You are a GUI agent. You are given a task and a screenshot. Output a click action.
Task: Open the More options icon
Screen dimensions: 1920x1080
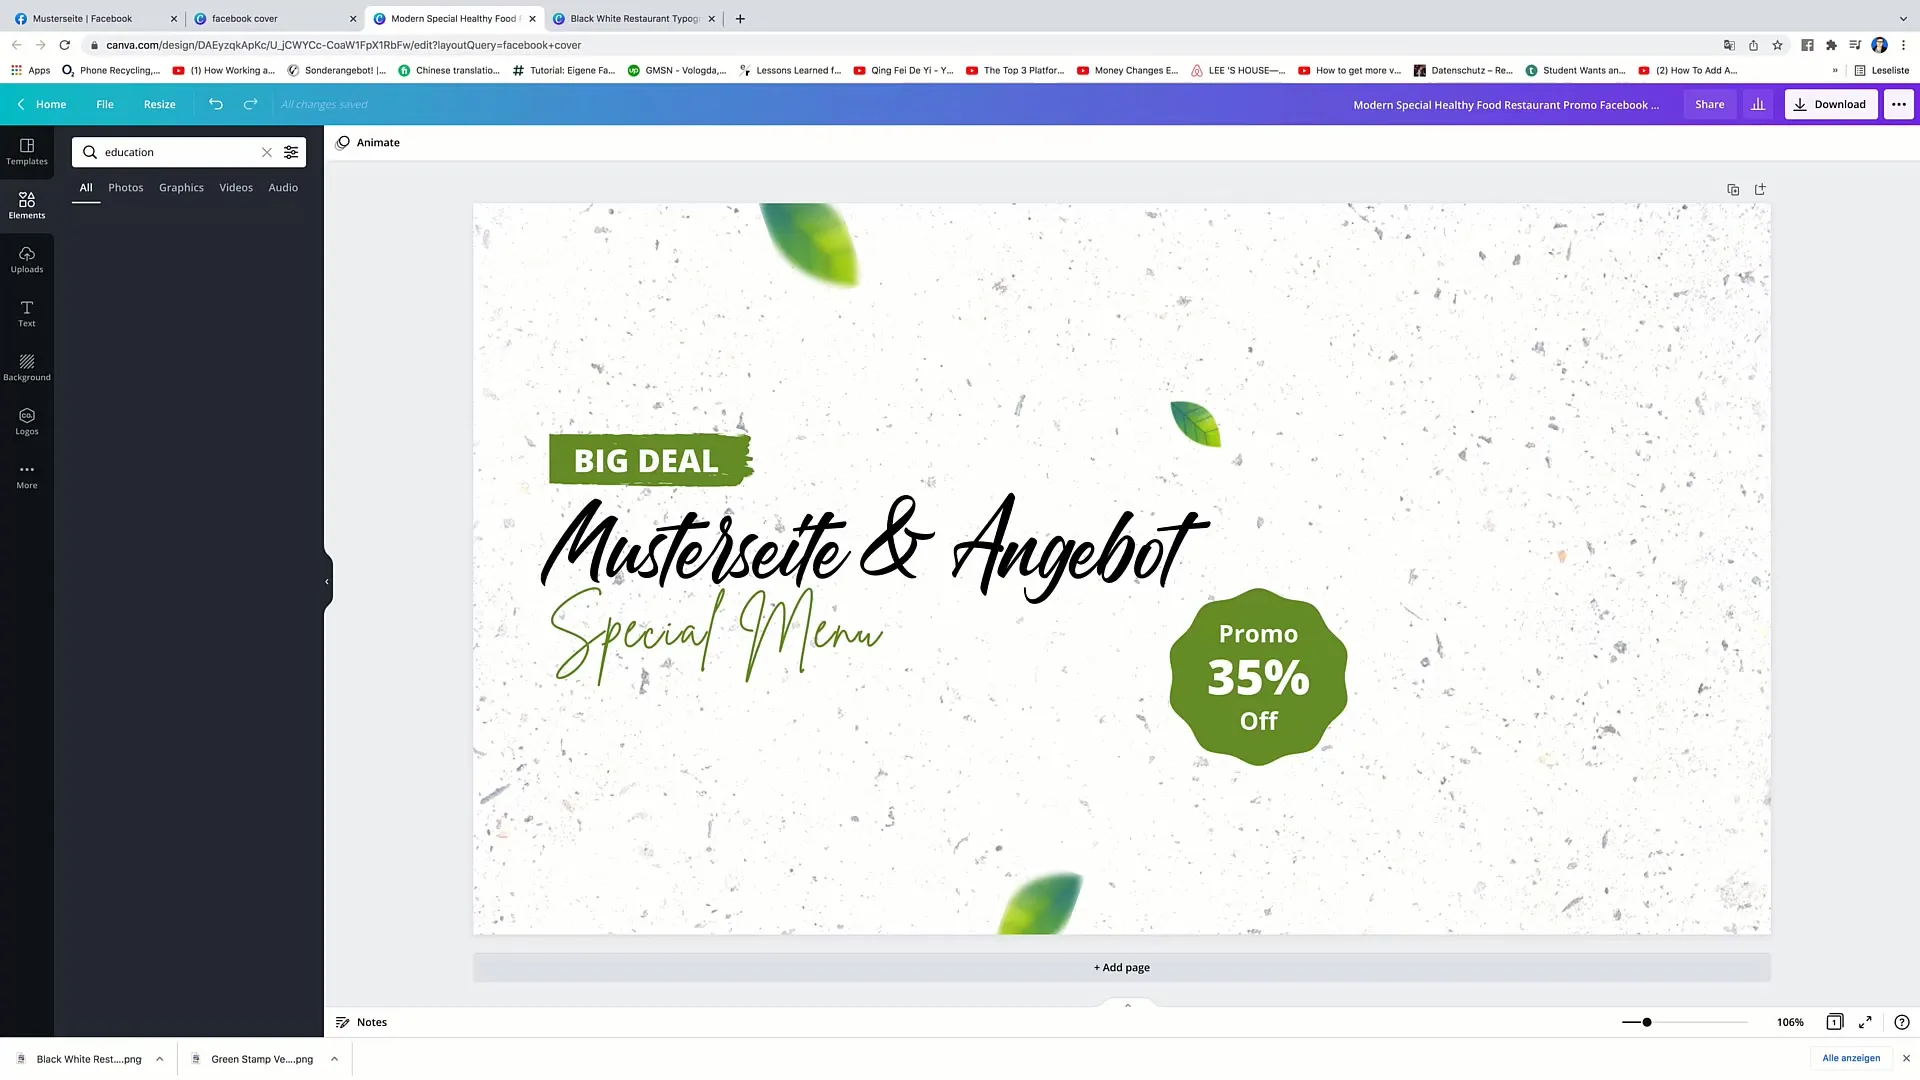[x=1899, y=104]
